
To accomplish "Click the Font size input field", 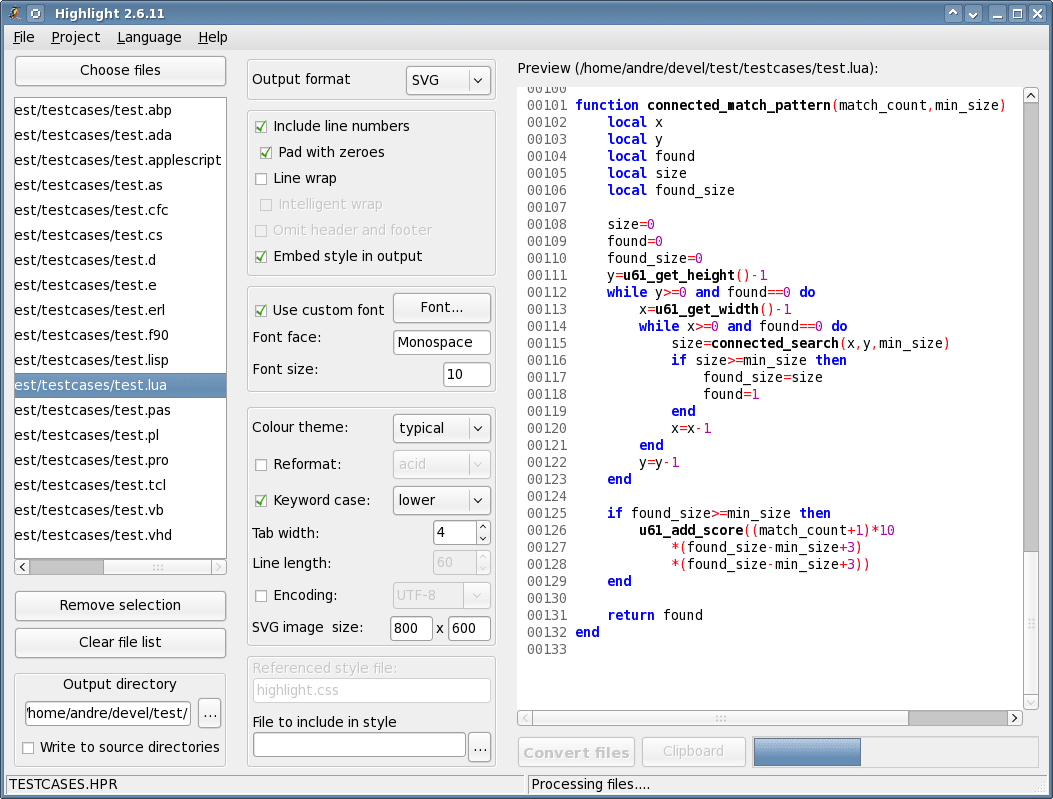I will [467, 375].
